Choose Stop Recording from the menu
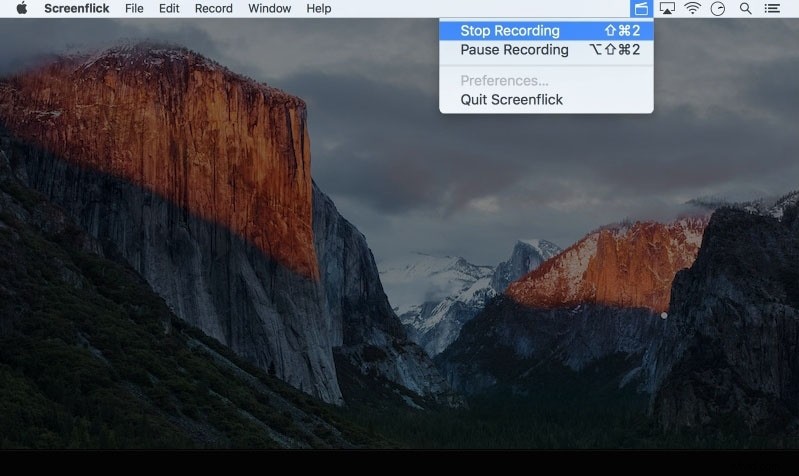This screenshot has height=476, width=799. (546, 31)
